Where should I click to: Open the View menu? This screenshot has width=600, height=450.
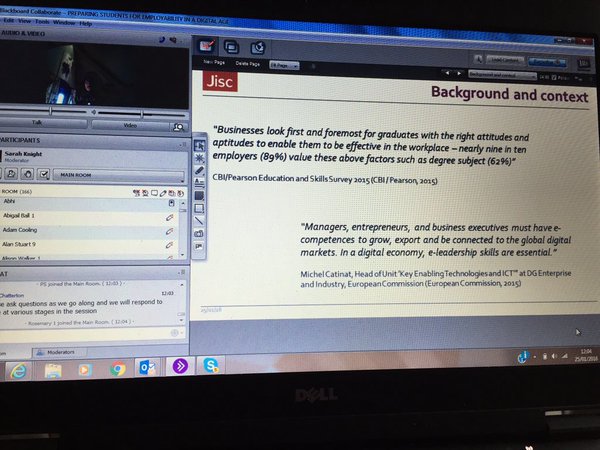click(24, 21)
